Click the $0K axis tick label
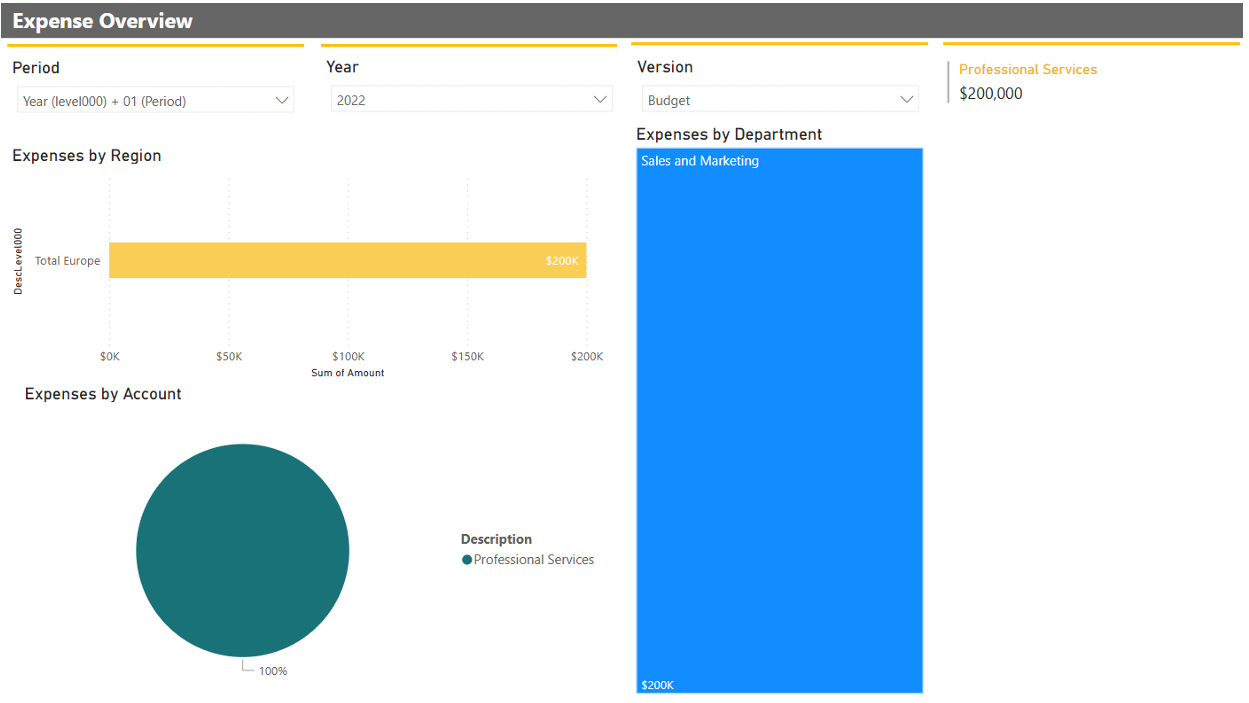 [110, 357]
